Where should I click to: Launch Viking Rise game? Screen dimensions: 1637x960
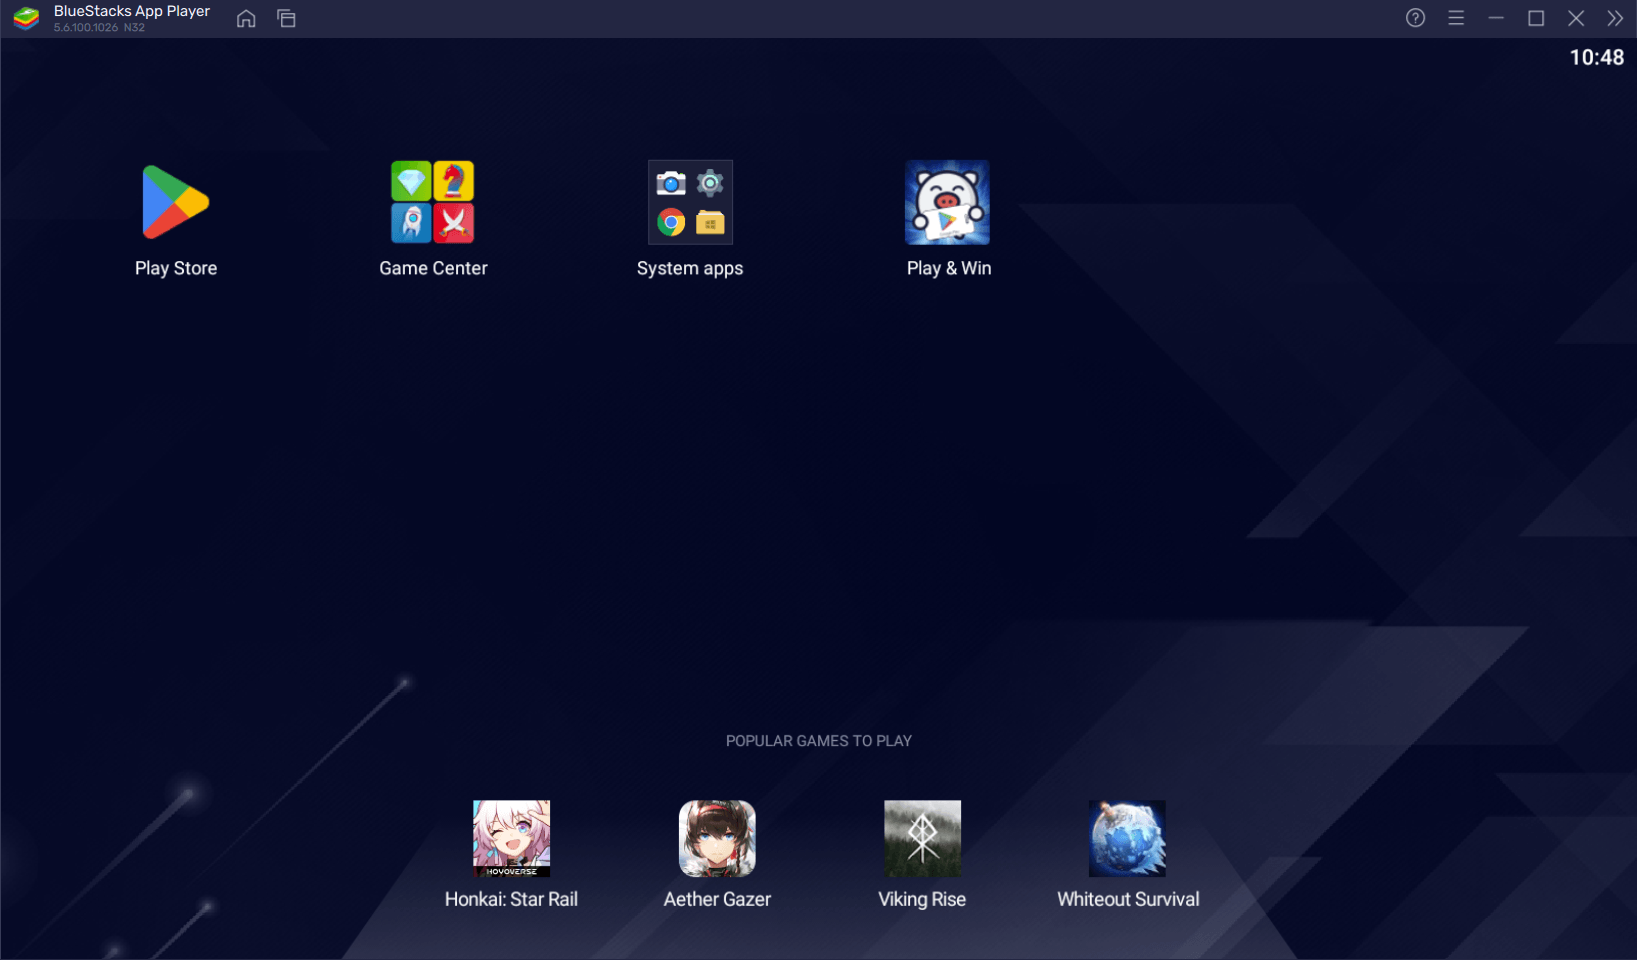click(x=922, y=838)
